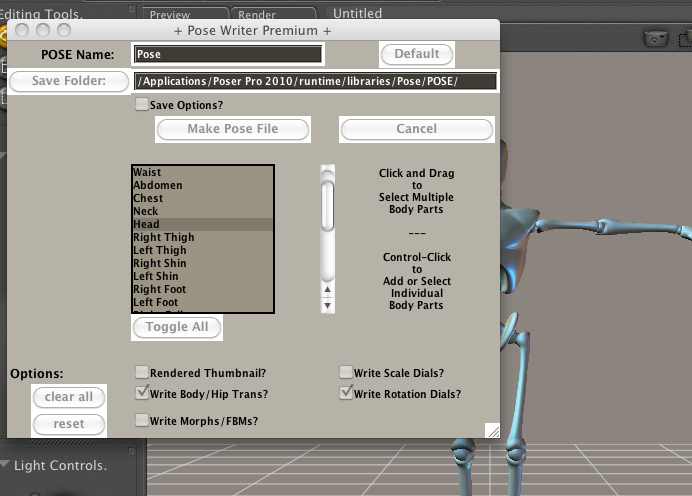Click the Toggle All button
692x496 pixels.
pyautogui.click(x=177, y=327)
